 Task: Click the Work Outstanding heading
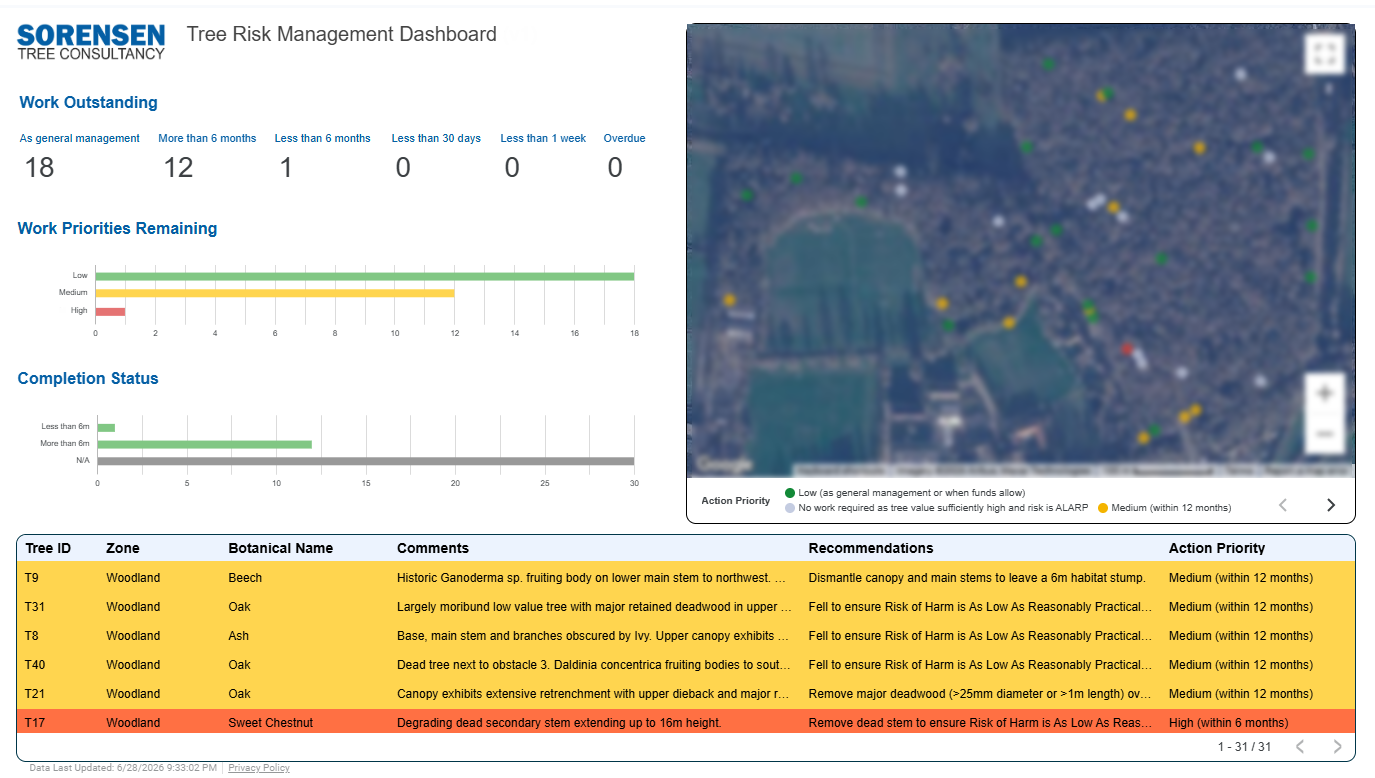point(88,102)
